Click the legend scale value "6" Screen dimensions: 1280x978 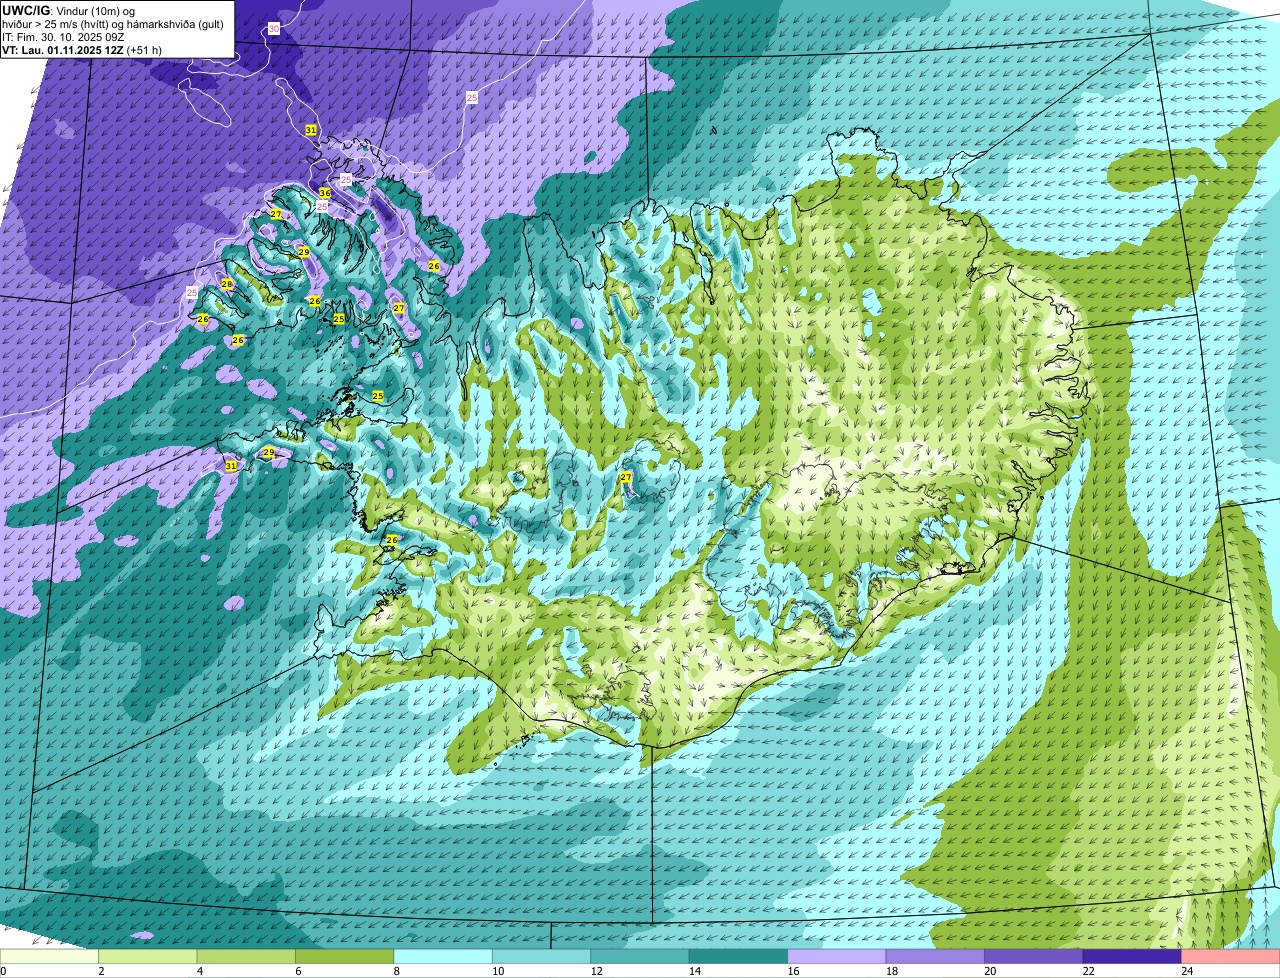(x=298, y=971)
